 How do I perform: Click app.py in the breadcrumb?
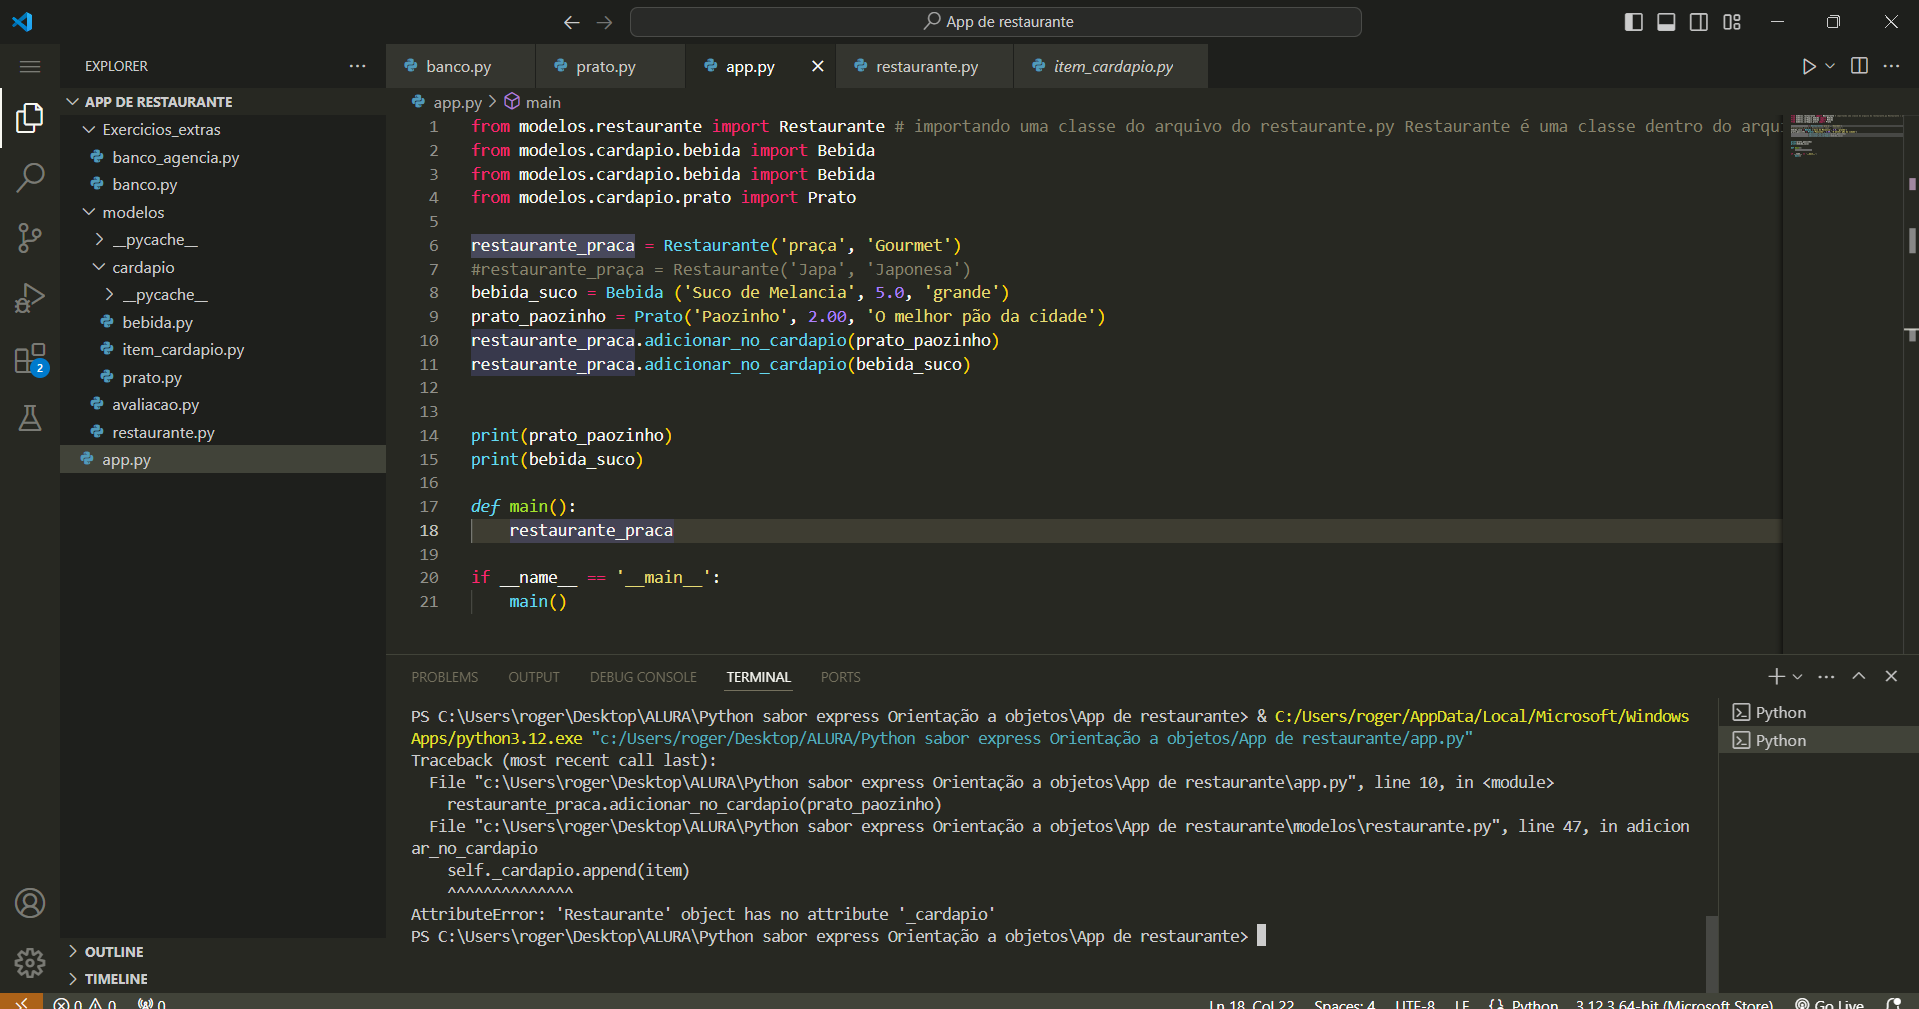coord(447,102)
